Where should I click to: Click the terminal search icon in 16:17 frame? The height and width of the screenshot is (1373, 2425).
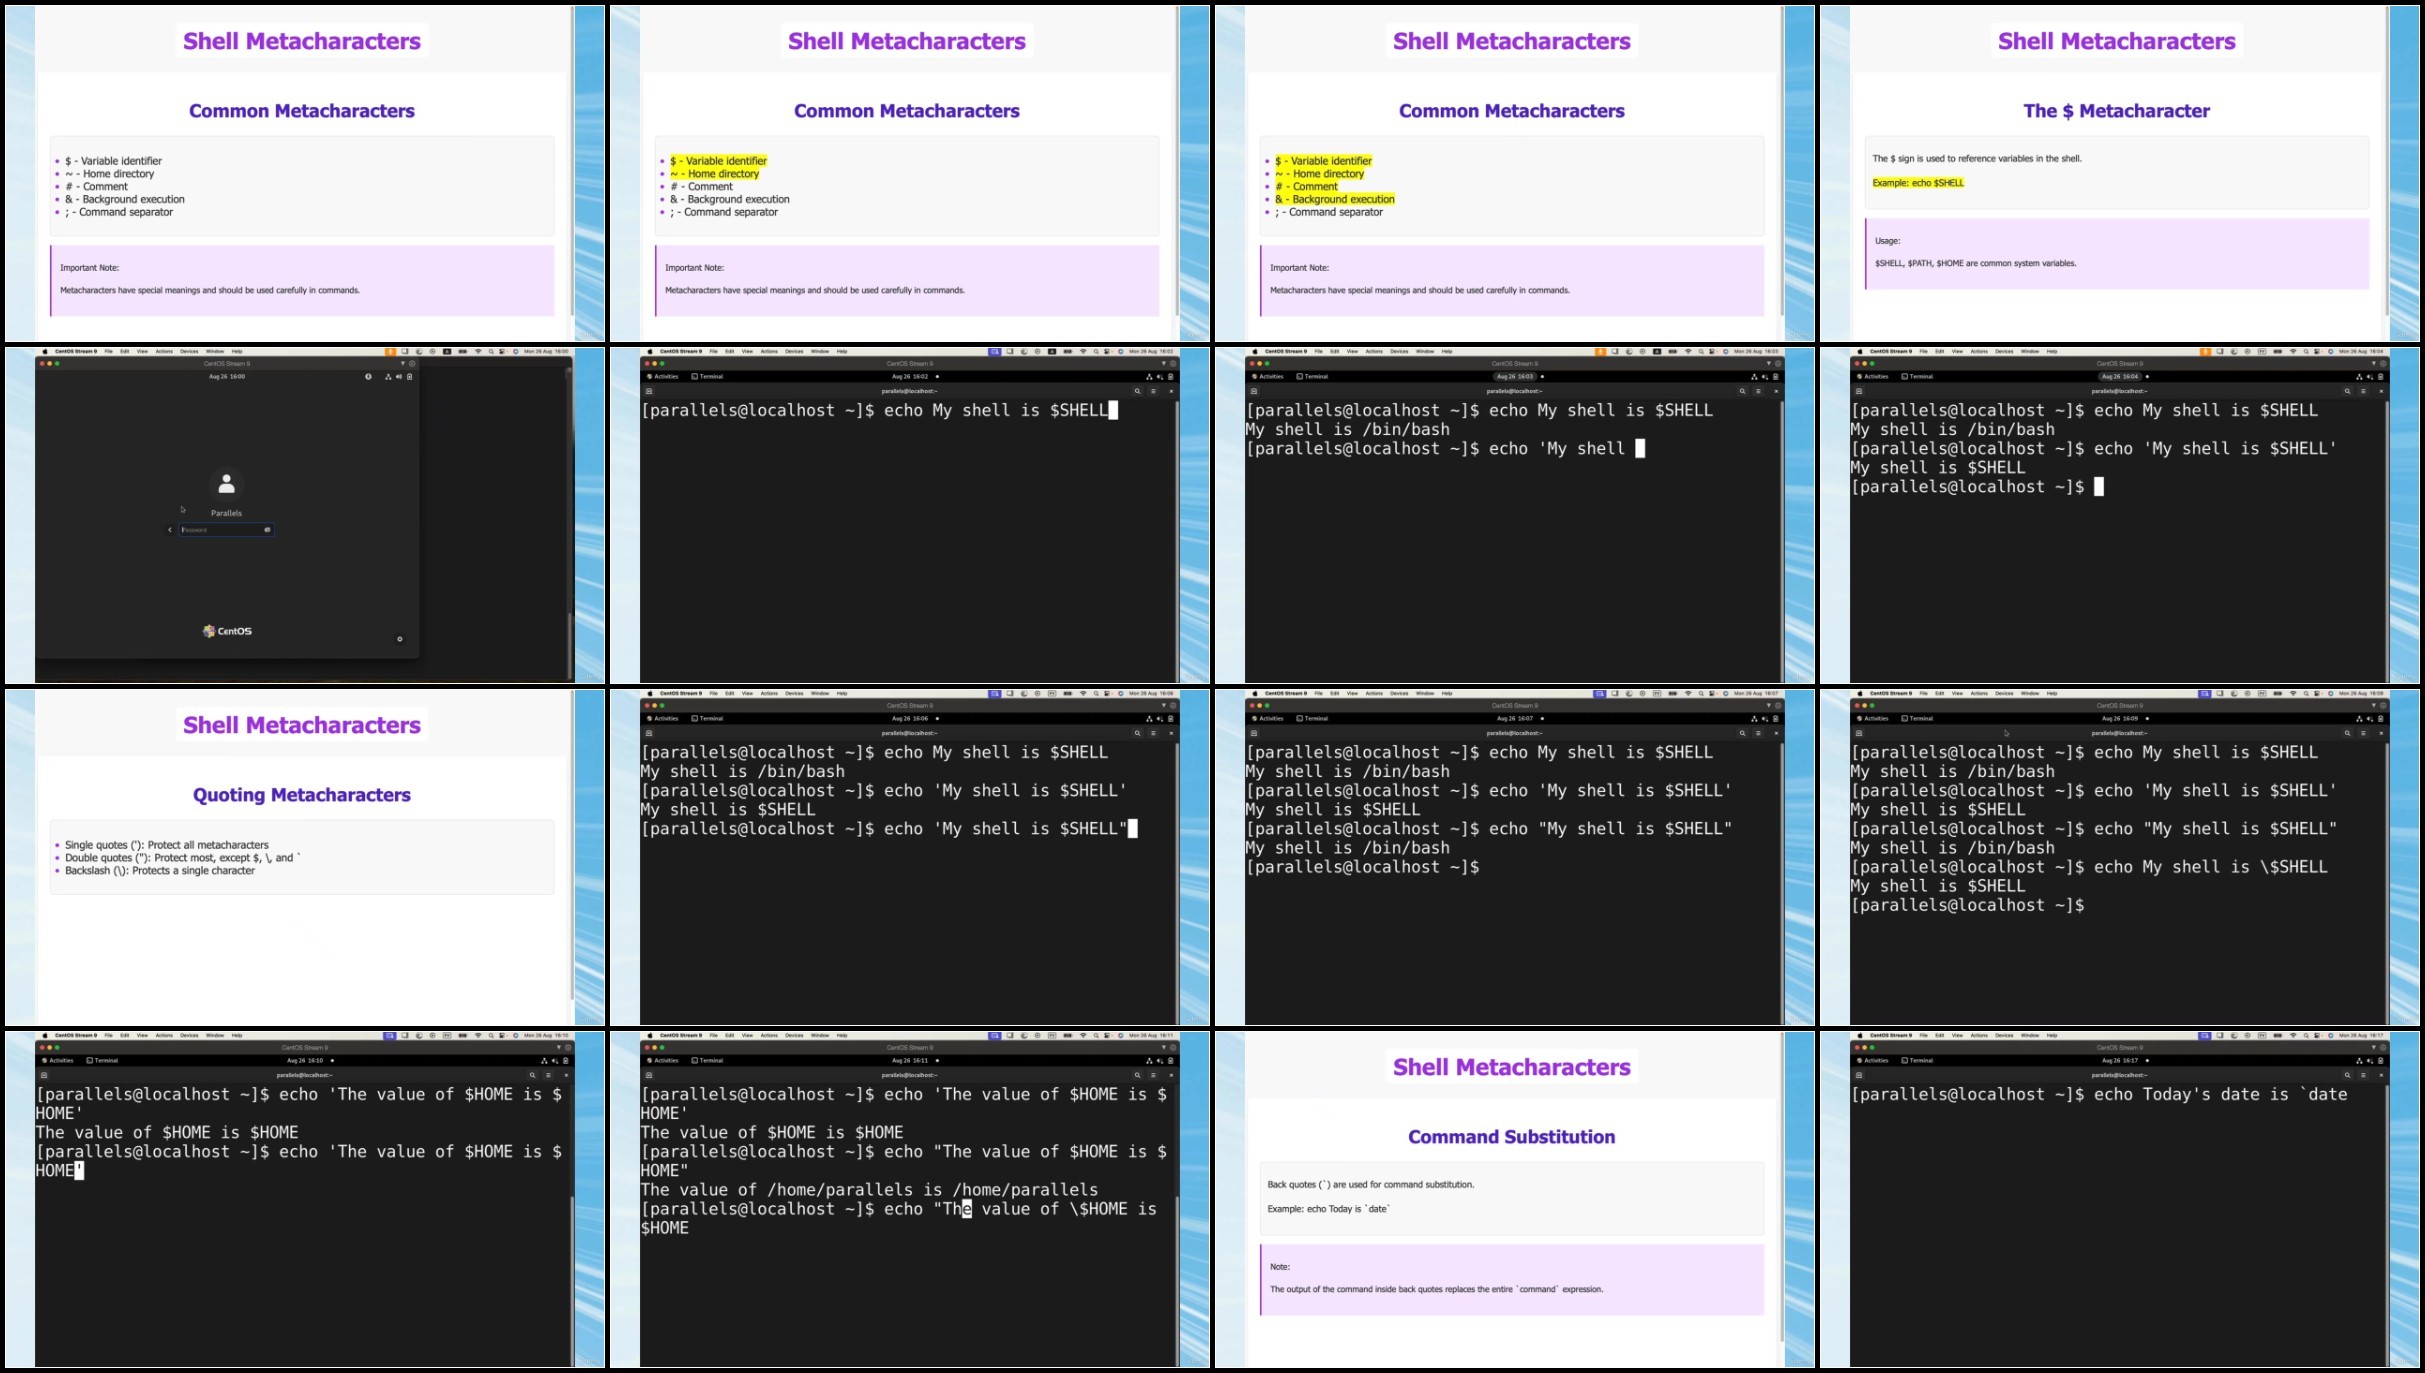(x=2347, y=1075)
